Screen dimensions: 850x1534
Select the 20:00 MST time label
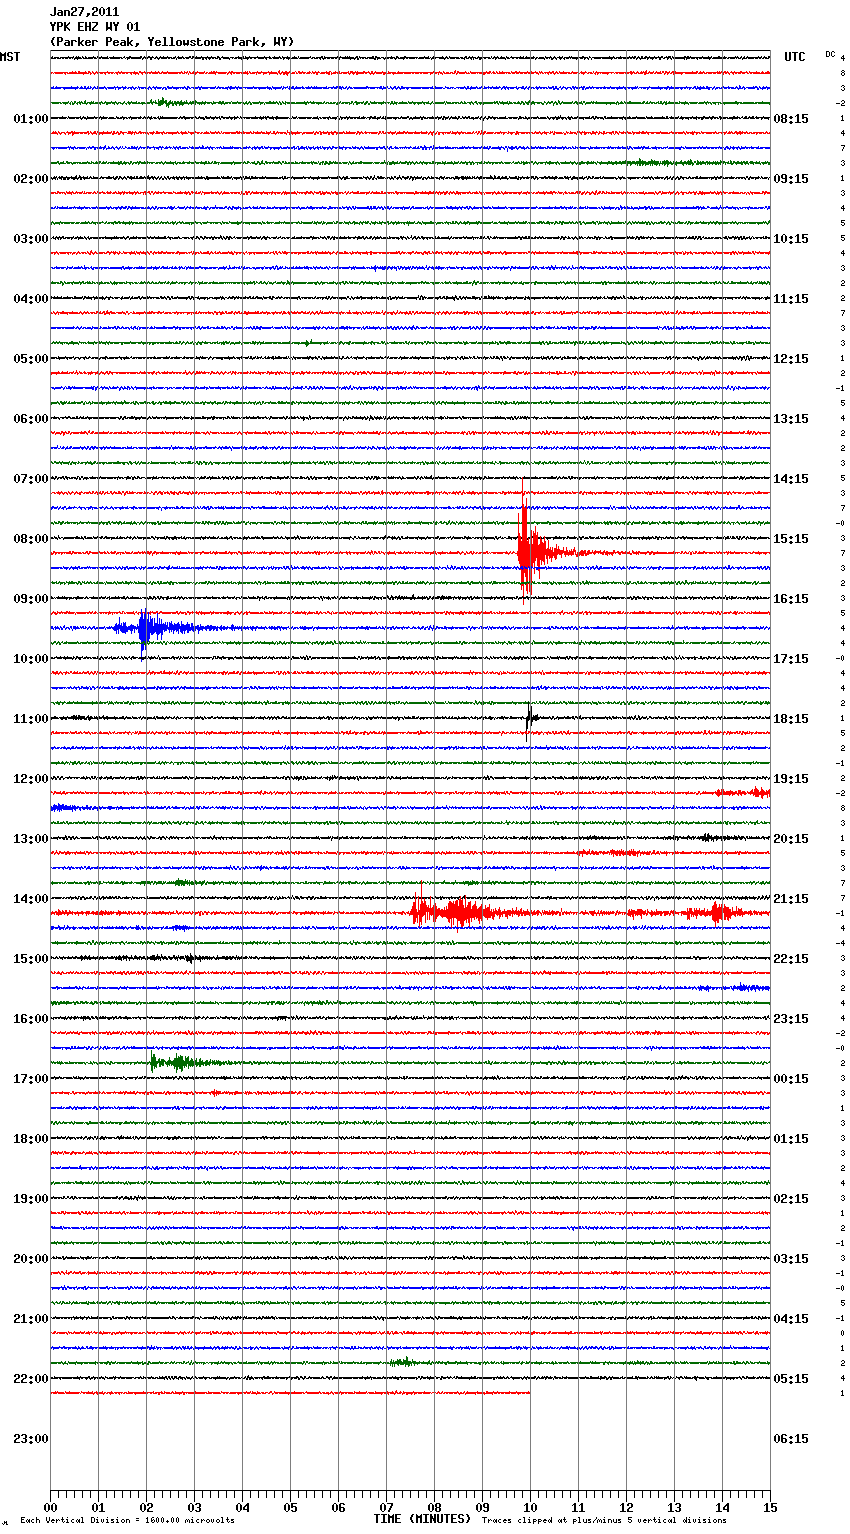click(31, 1259)
